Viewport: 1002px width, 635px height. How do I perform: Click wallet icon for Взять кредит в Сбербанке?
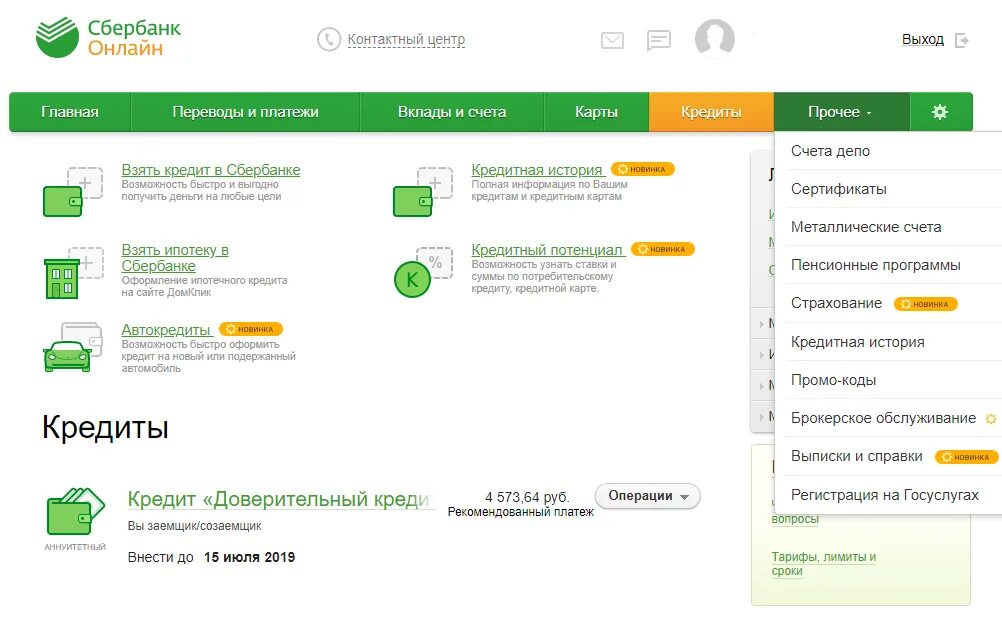coord(73,192)
